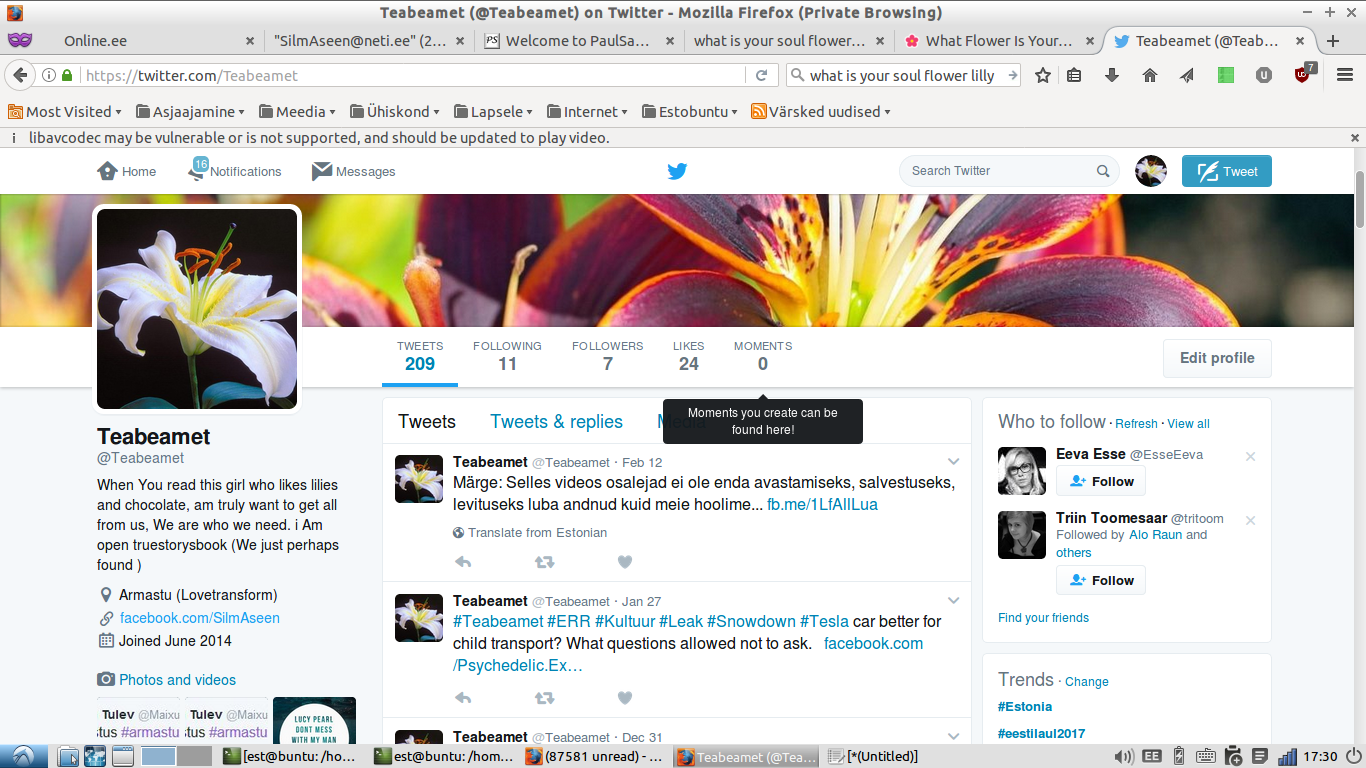Image resolution: width=1366 pixels, height=768 pixels.
Task: Follow Triin Toomesaar
Action: point(1101,580)
